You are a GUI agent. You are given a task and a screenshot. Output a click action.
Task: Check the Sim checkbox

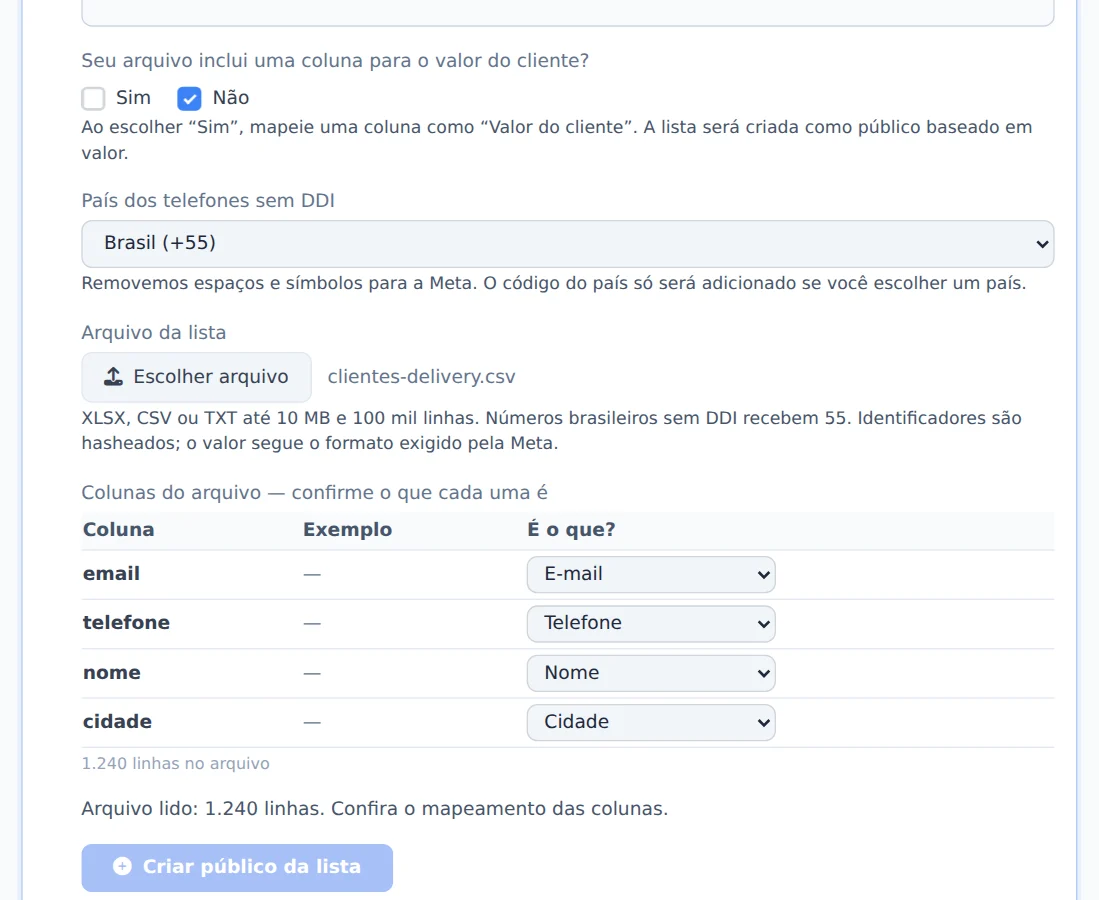pos(93,98)
